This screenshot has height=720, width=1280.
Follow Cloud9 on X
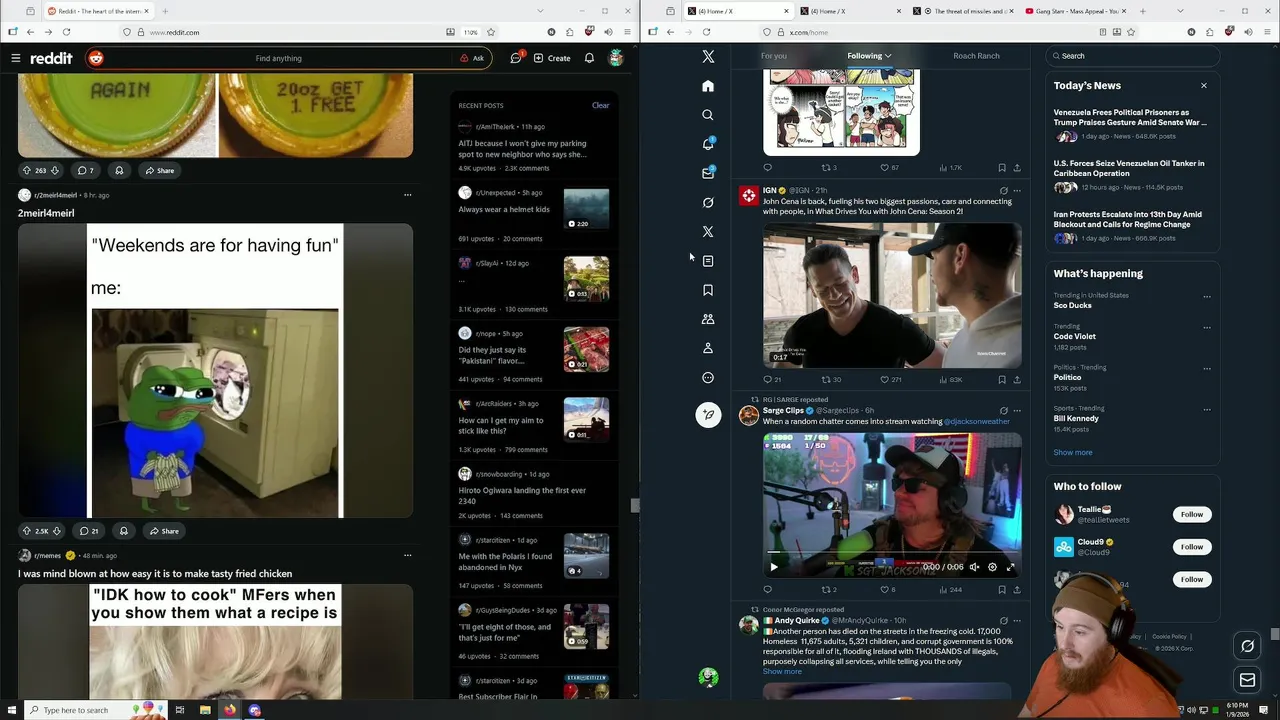pyautogui.click(x=1192, y=547)
